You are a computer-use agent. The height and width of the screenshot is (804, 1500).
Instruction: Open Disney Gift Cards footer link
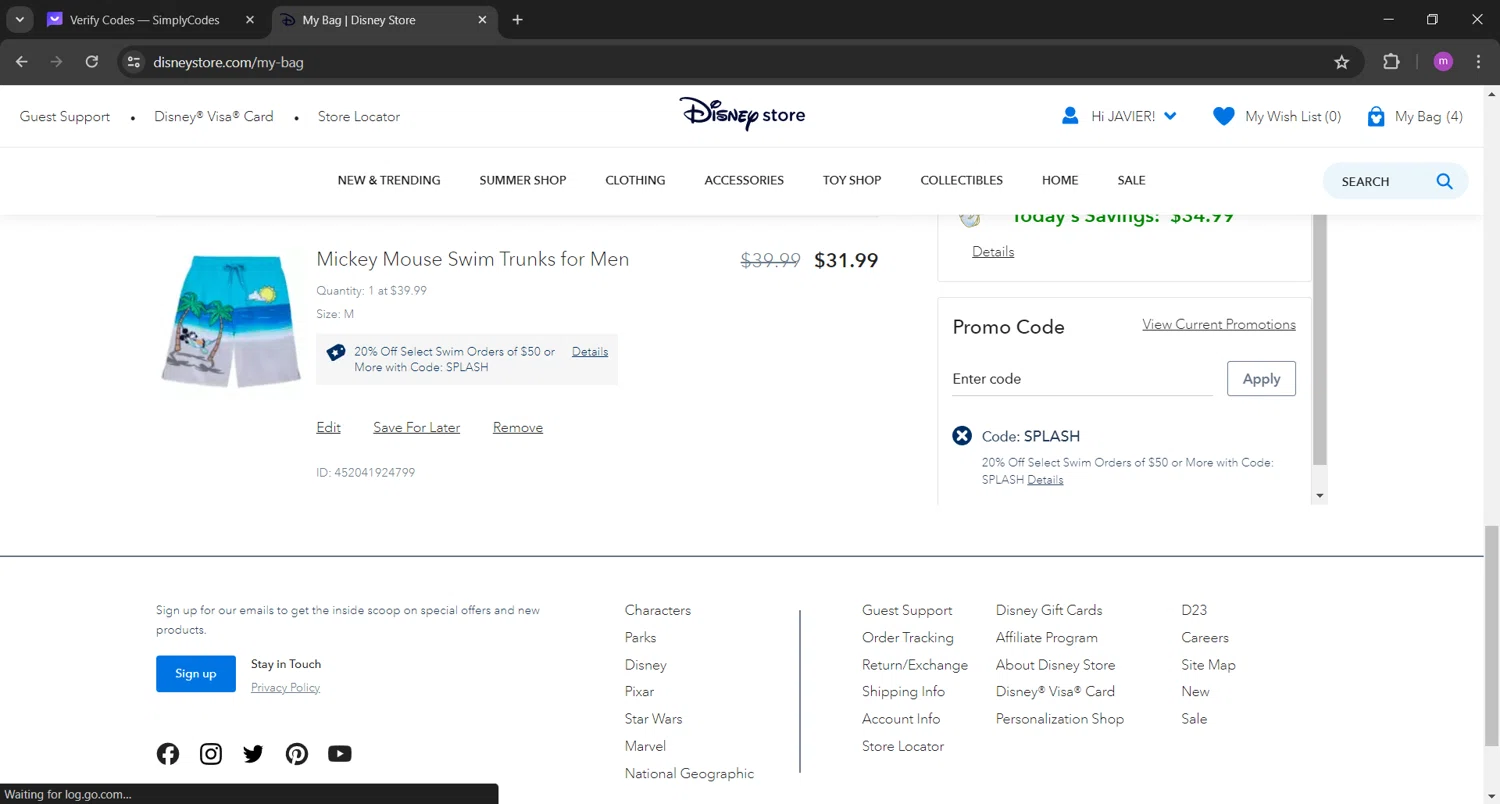click(x=1049, y=610)
